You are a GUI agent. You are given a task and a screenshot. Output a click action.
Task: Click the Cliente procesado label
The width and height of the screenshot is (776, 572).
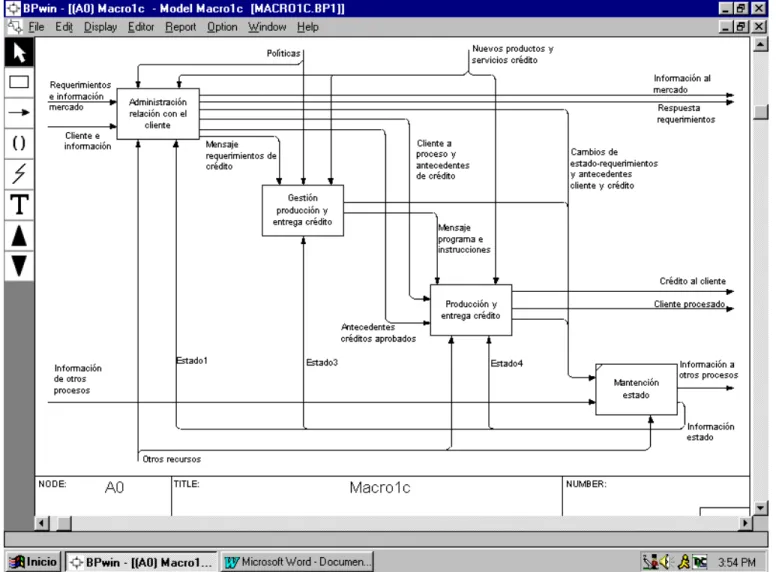pos(689,304)
